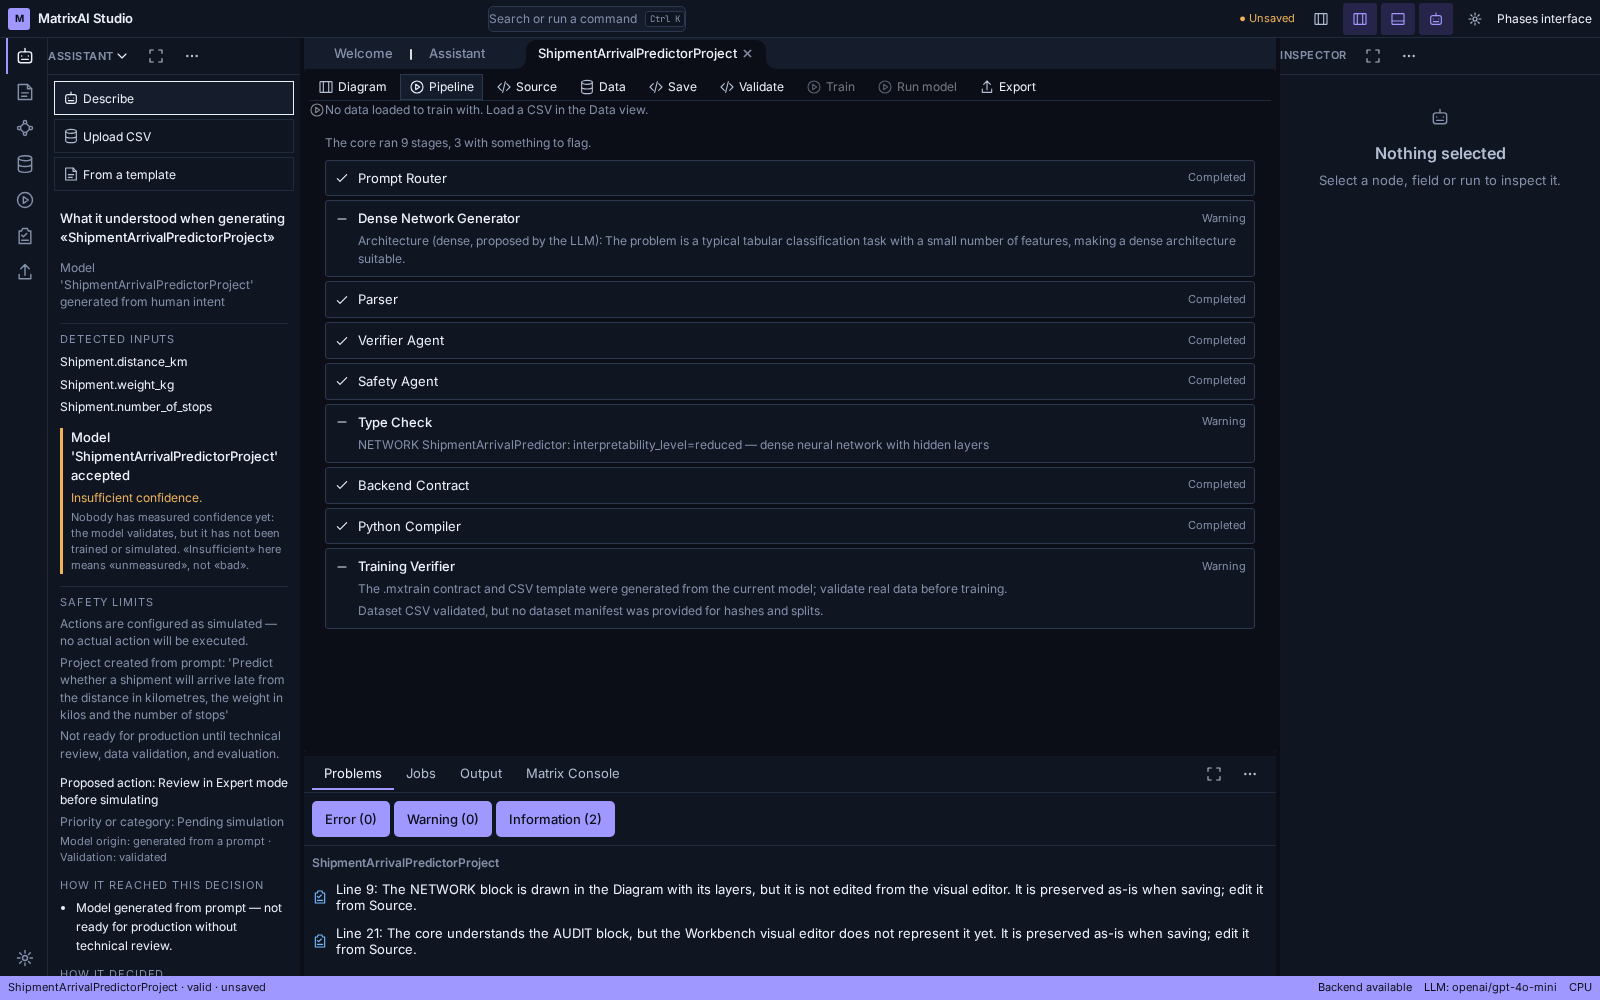Open the Diagram view
This screenshot has width=1600, height=1000.
click(353, 87)
